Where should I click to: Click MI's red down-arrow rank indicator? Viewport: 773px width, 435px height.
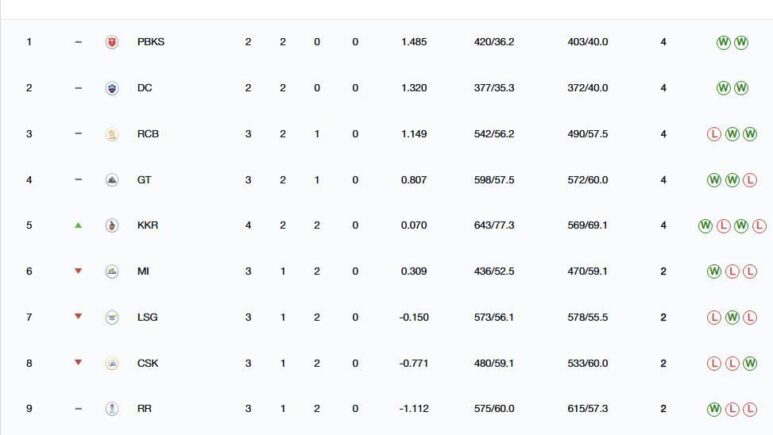click(x=78, y=272)
